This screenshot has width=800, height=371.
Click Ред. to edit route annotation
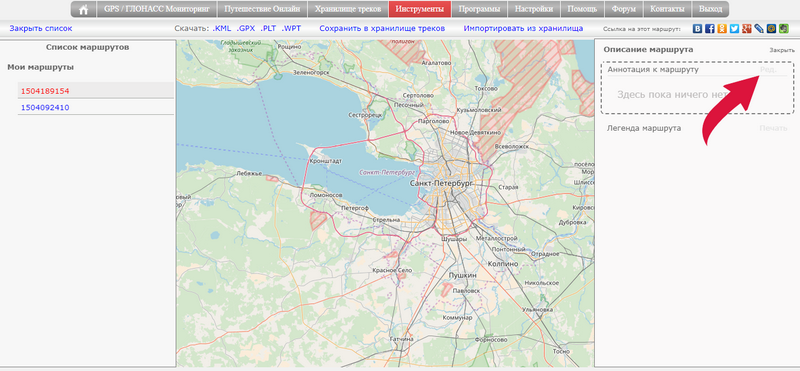pos(768,69)
